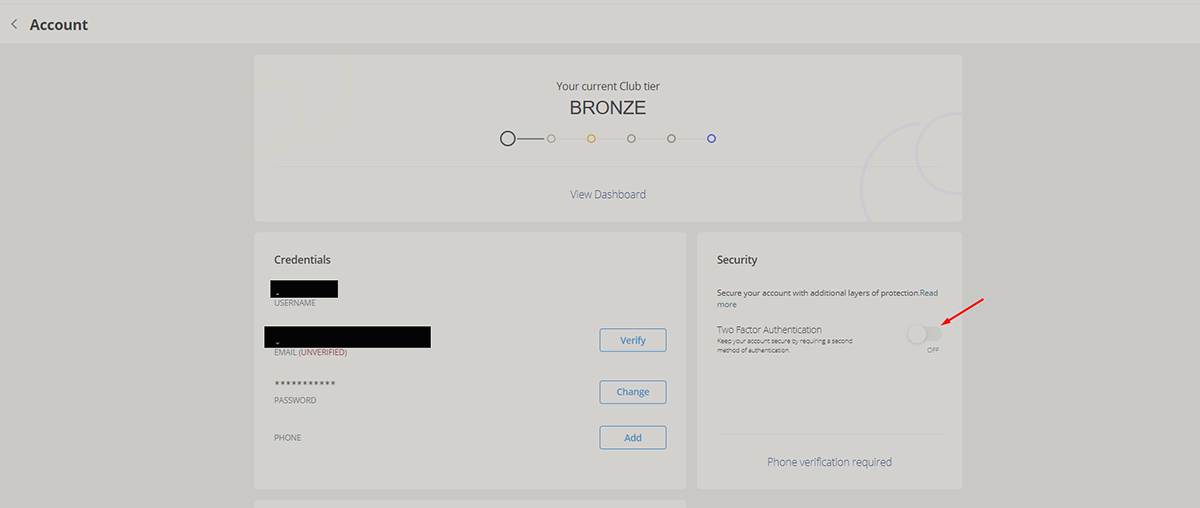
Task: Click the BRONZE tier title
Action: click(608, 108)
